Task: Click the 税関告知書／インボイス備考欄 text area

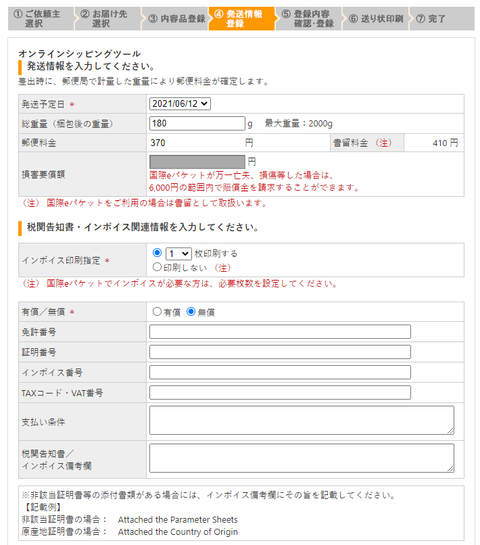Action: point(302,458)
